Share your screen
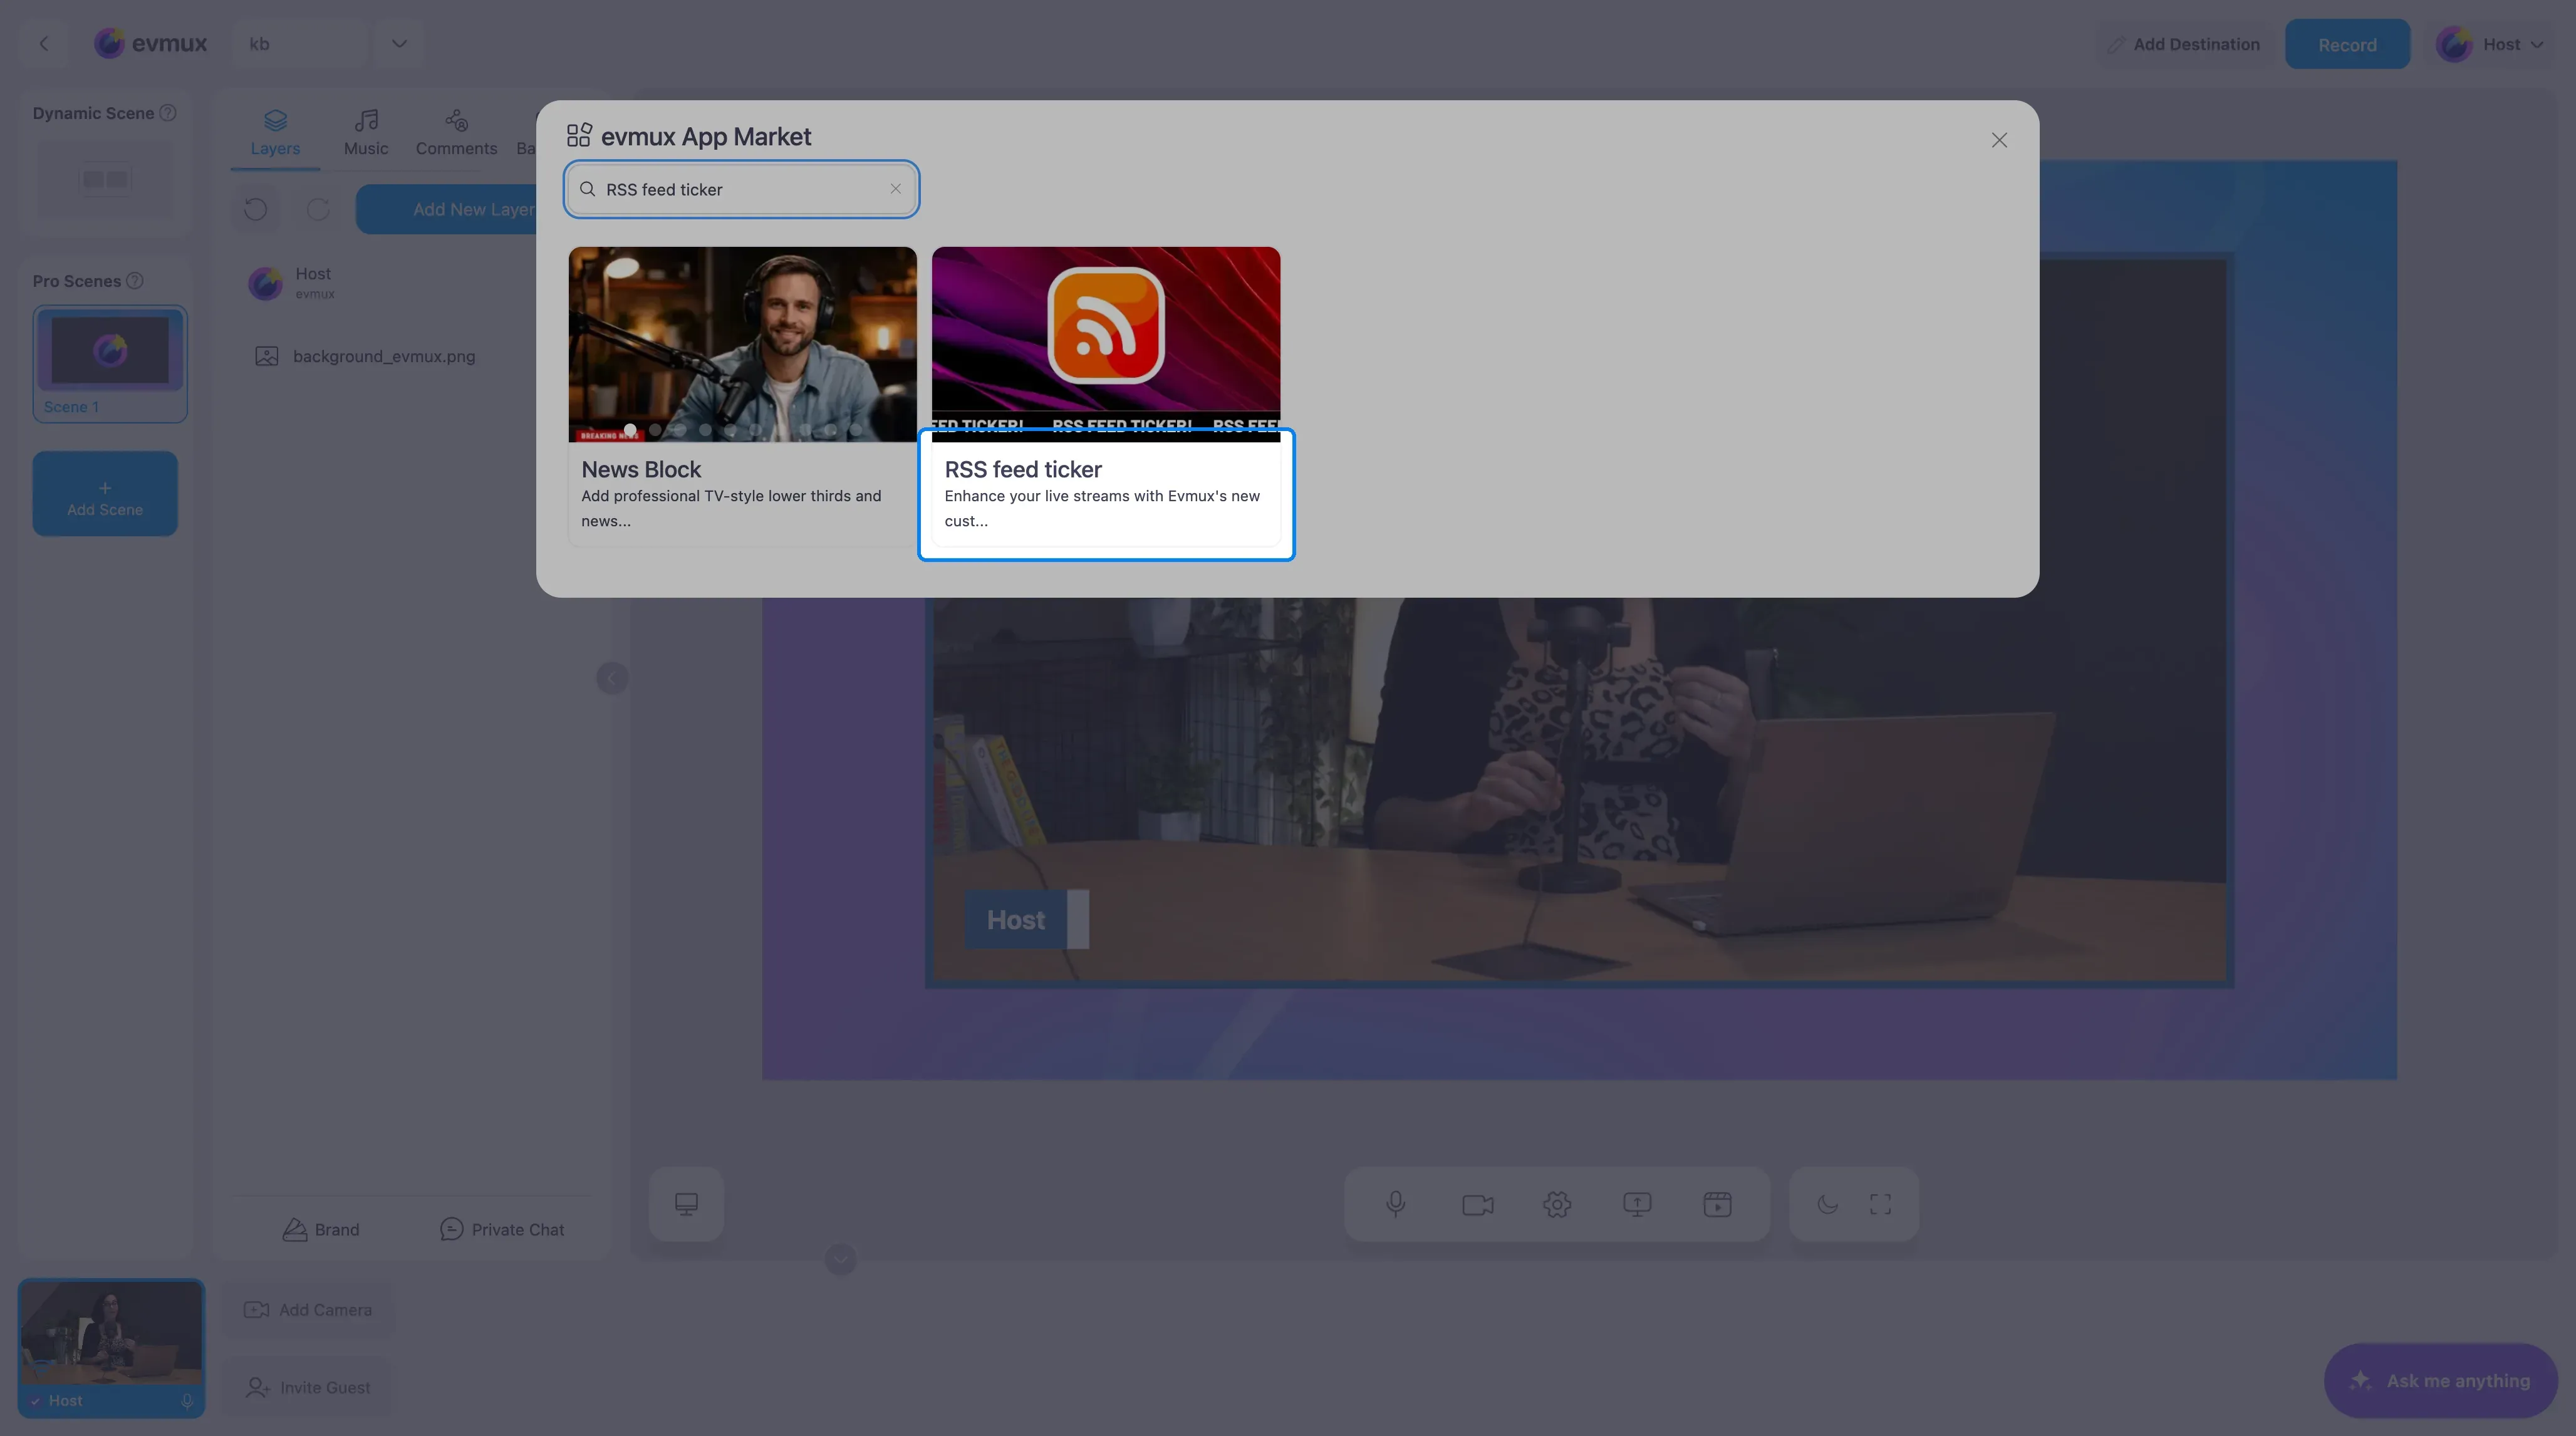Screen dimensions: 2576x1436 coord(1637,1204)
